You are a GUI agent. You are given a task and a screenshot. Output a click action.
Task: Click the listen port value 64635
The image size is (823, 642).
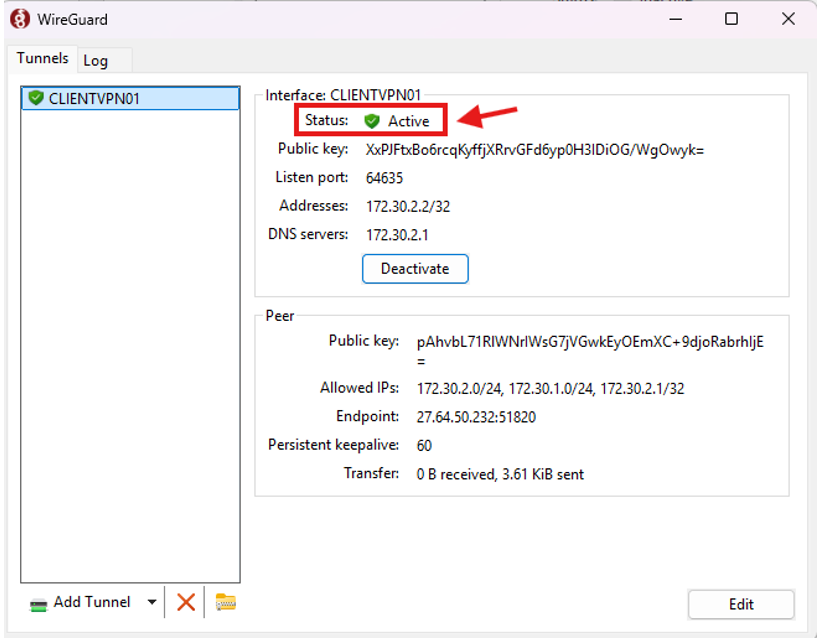click(x=384, y=178)
